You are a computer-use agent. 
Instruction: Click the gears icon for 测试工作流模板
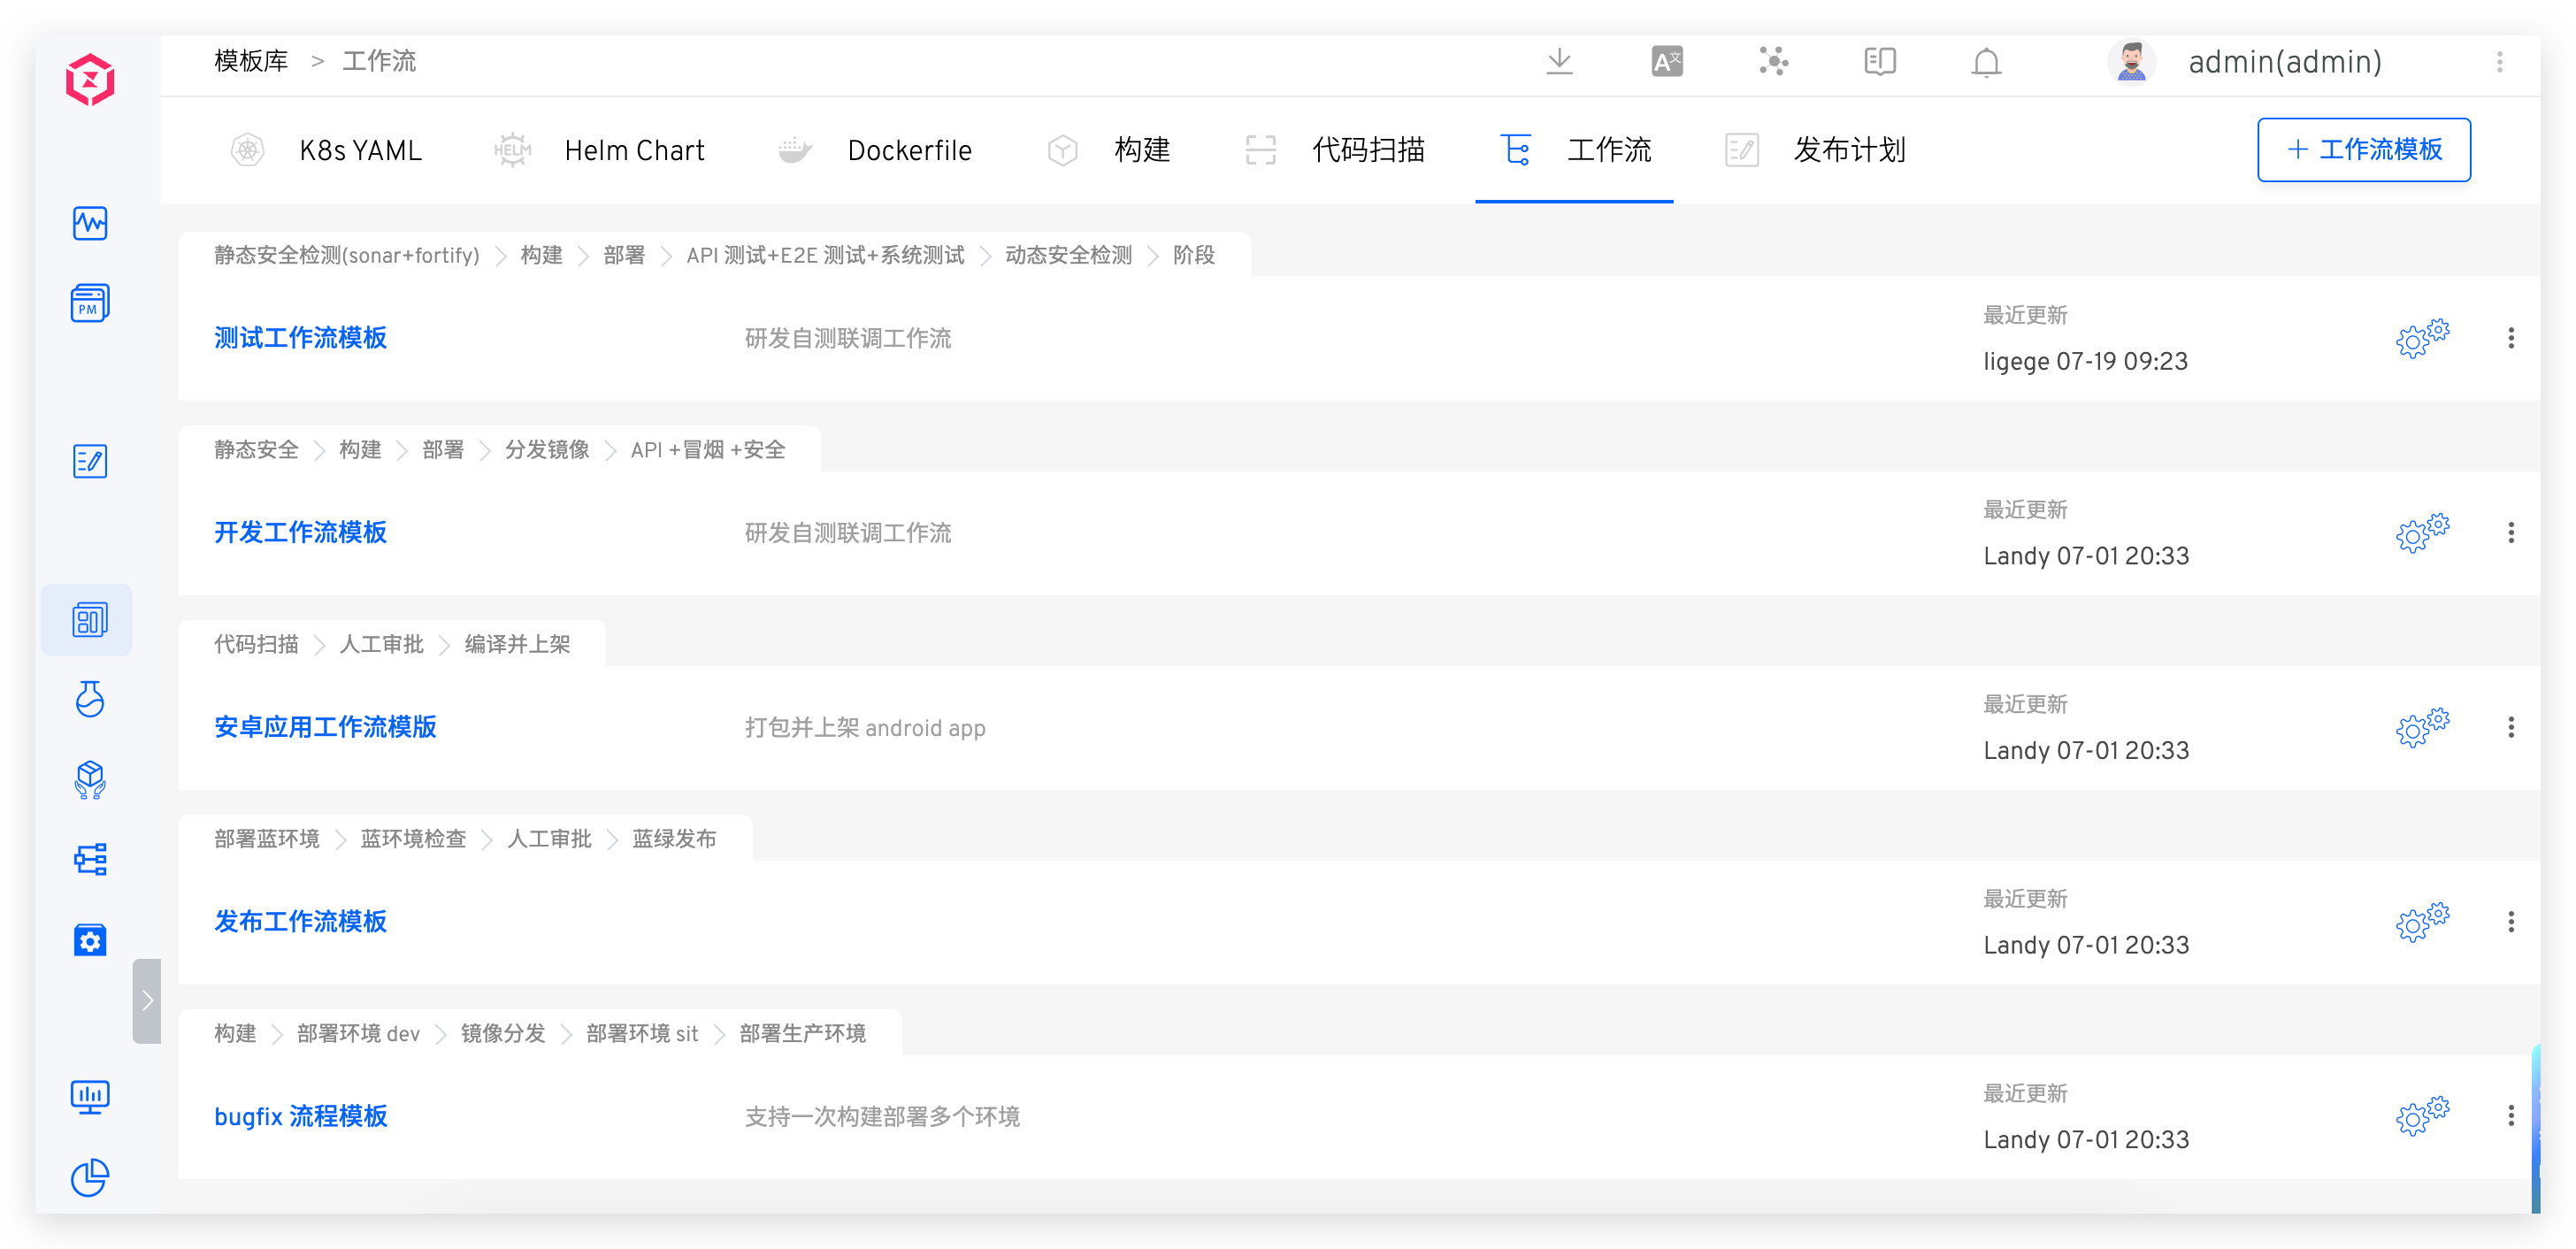pyautogui.click(x=2421, y=339)
